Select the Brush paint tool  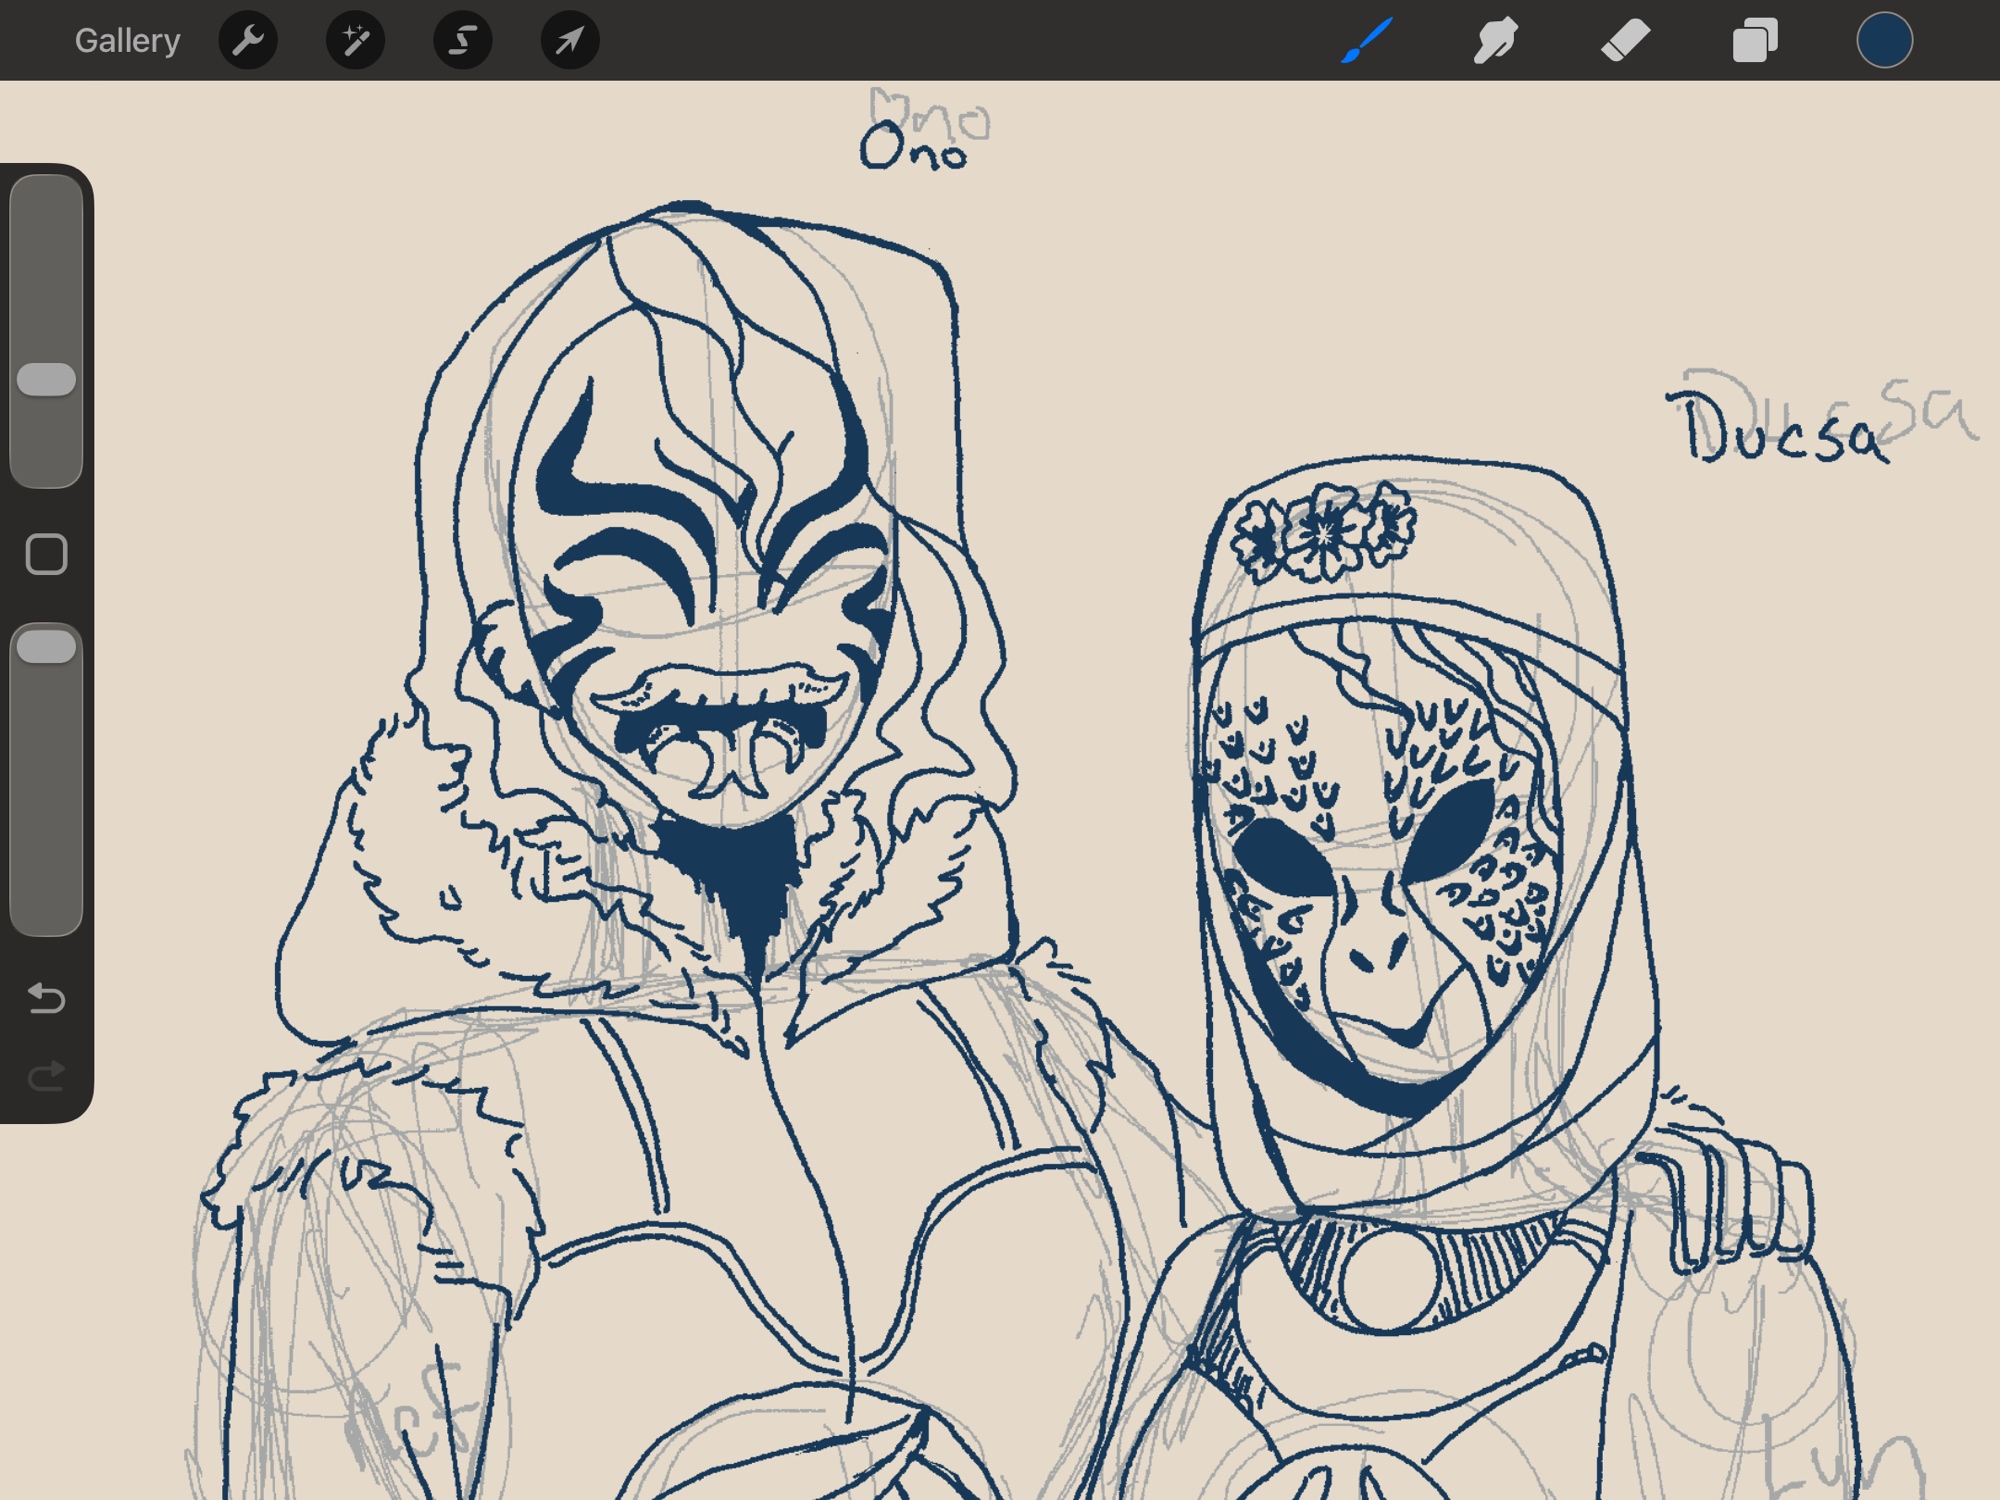pyautogui.click(x=1366, y=41)
